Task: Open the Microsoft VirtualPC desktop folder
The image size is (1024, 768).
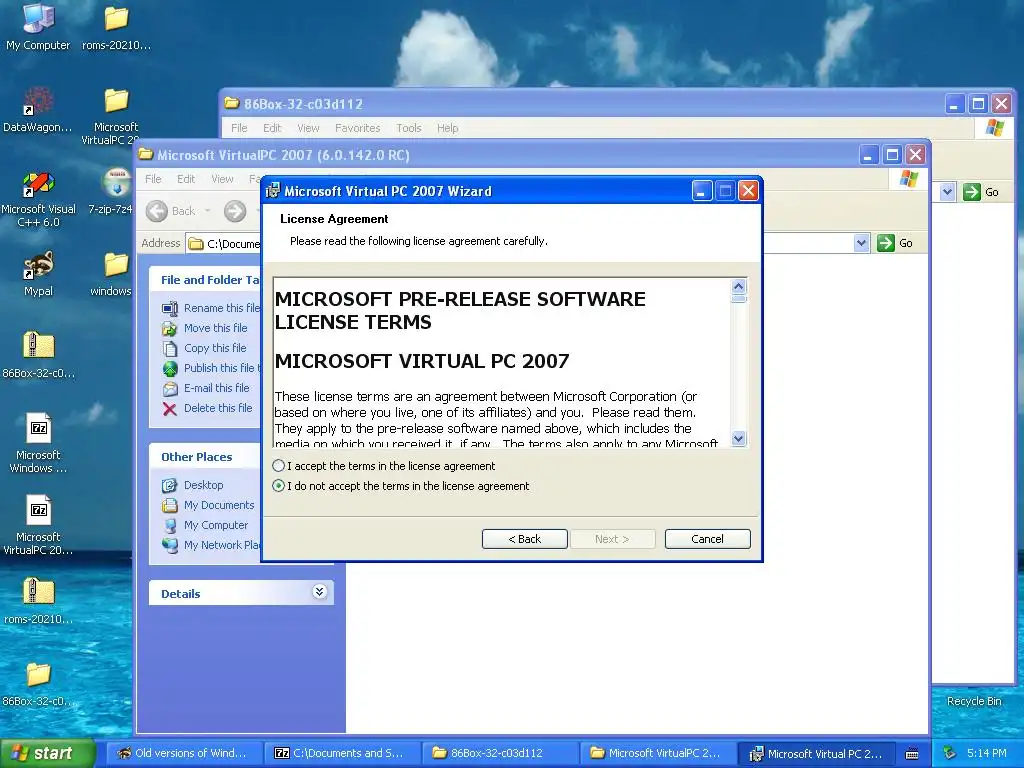Action: 116,115
